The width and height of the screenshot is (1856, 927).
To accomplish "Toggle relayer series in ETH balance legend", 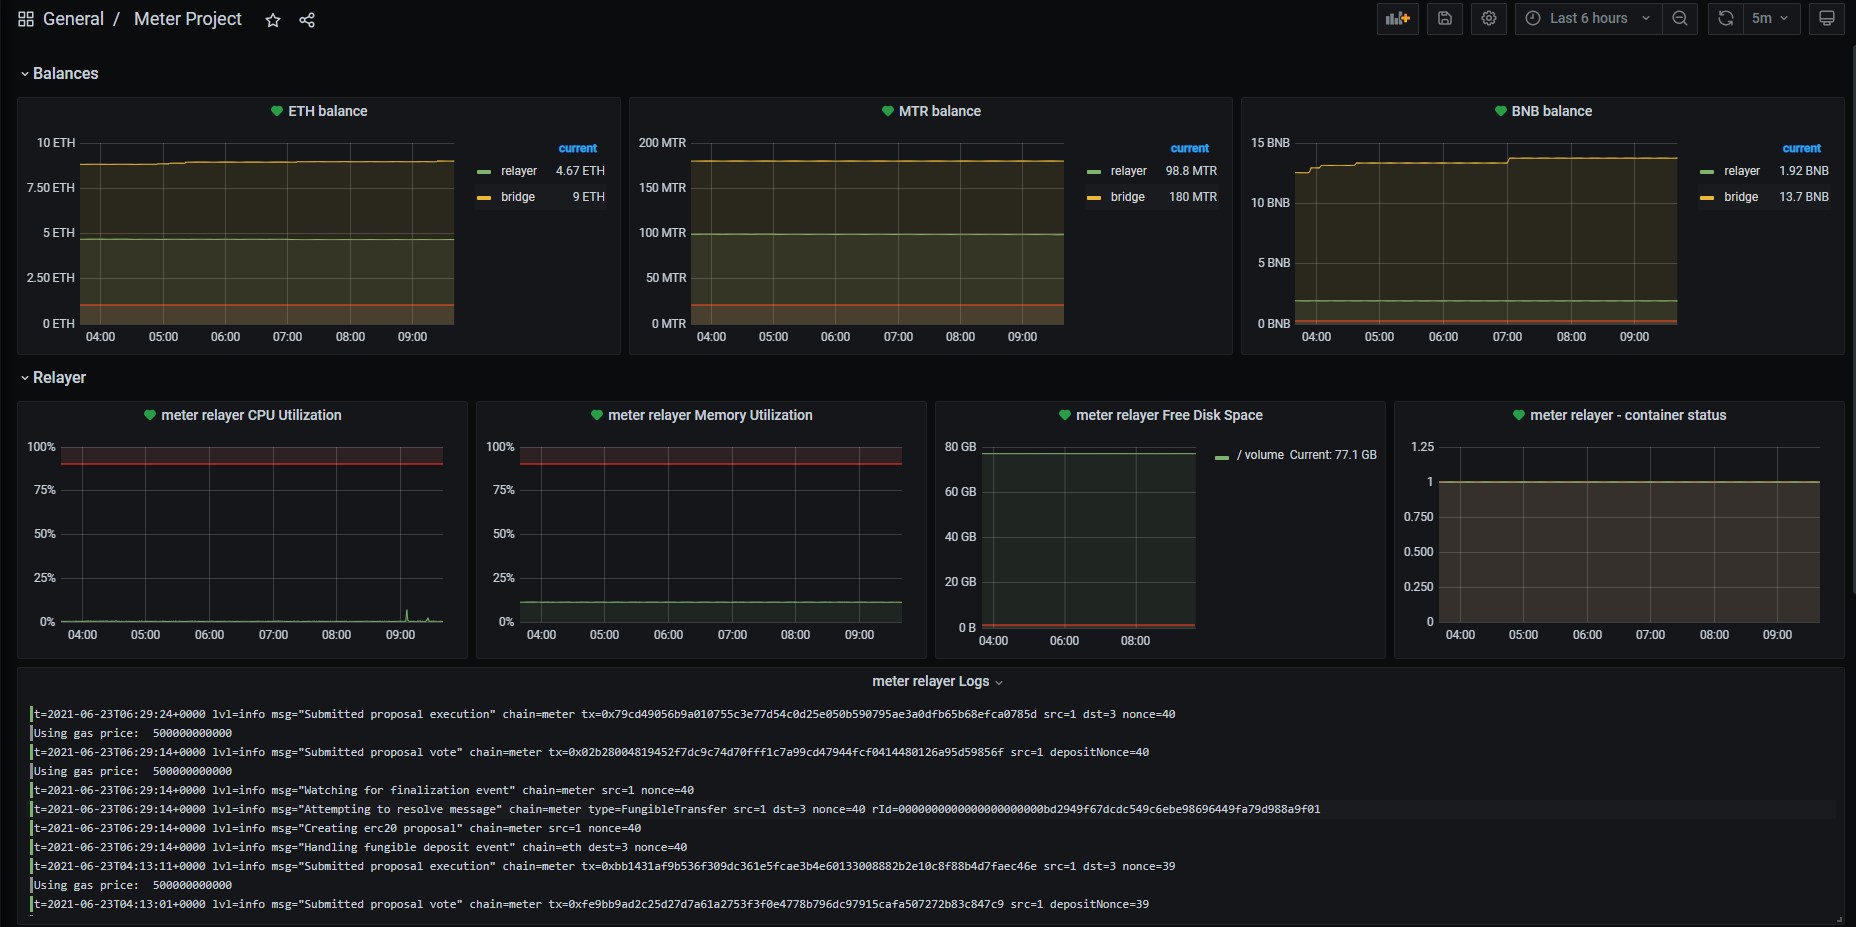I will point(519,171).
